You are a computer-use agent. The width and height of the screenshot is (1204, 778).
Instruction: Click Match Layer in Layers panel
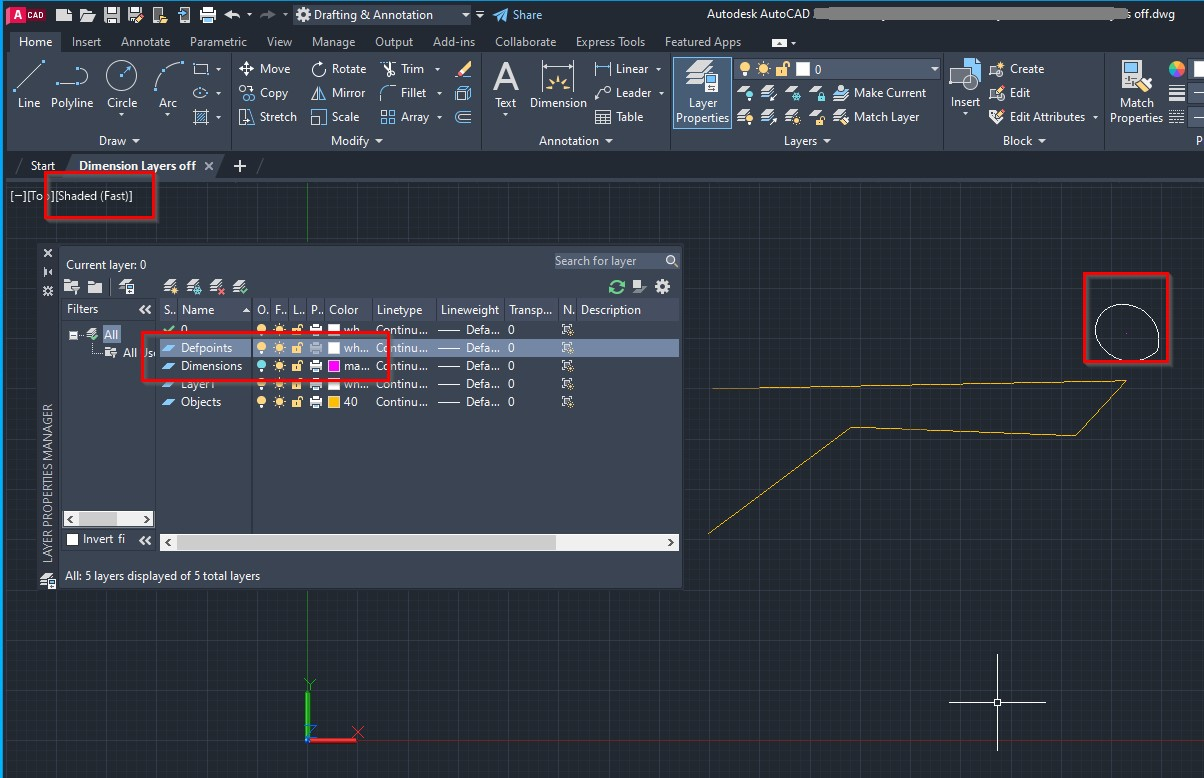click(x=876, y=117)
